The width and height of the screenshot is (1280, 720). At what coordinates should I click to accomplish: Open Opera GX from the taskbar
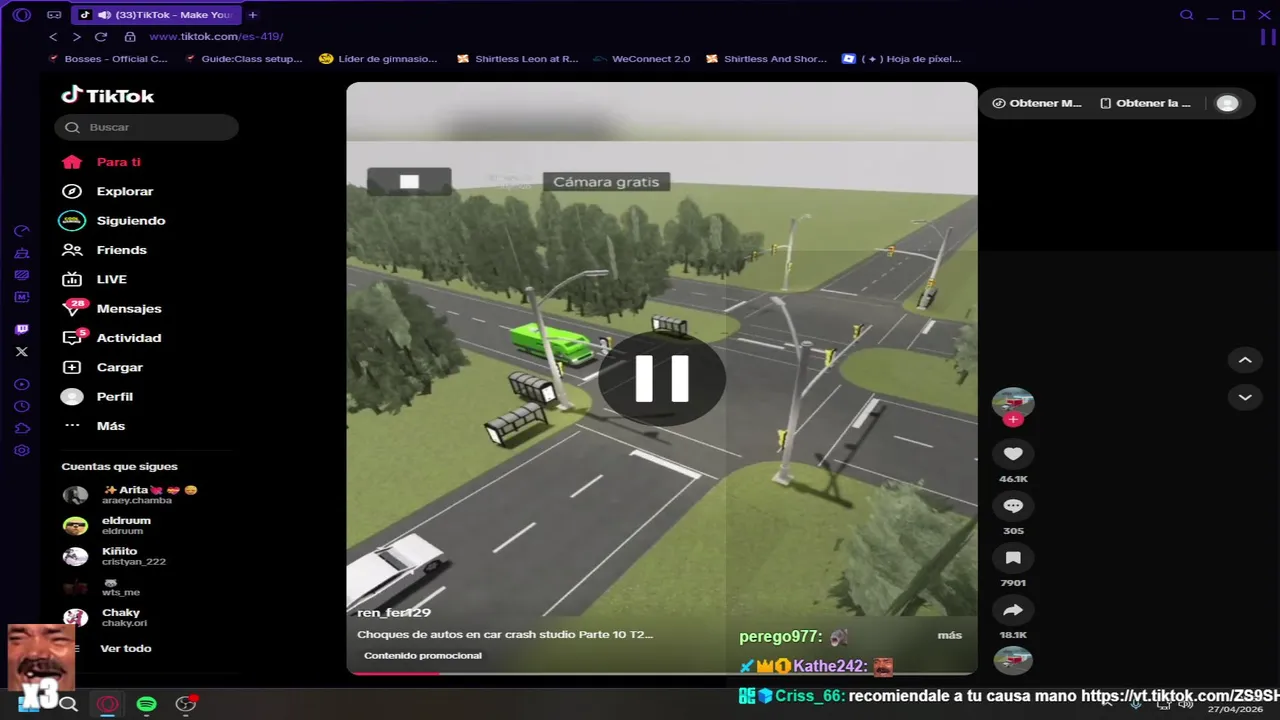(x=107, y=704)
